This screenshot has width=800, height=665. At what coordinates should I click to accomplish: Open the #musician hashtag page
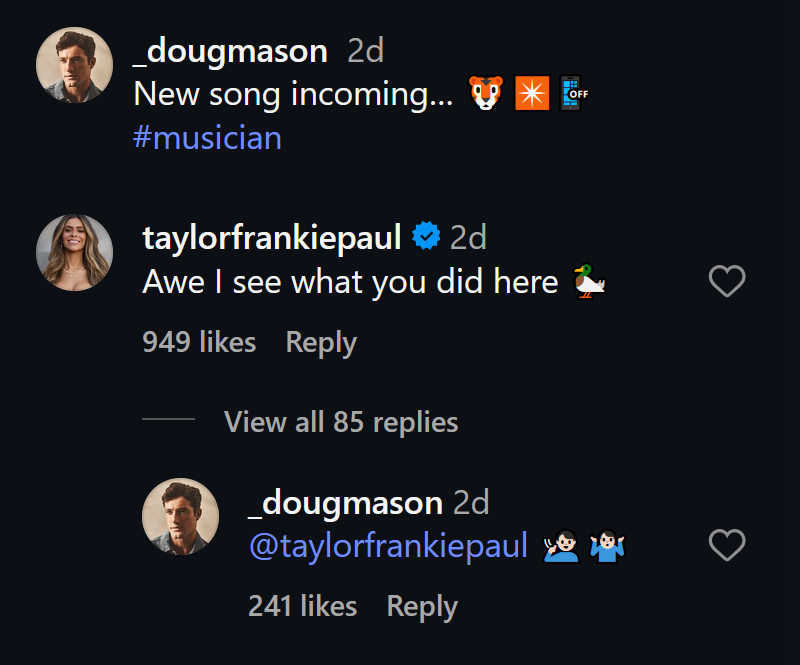[209, 138]
